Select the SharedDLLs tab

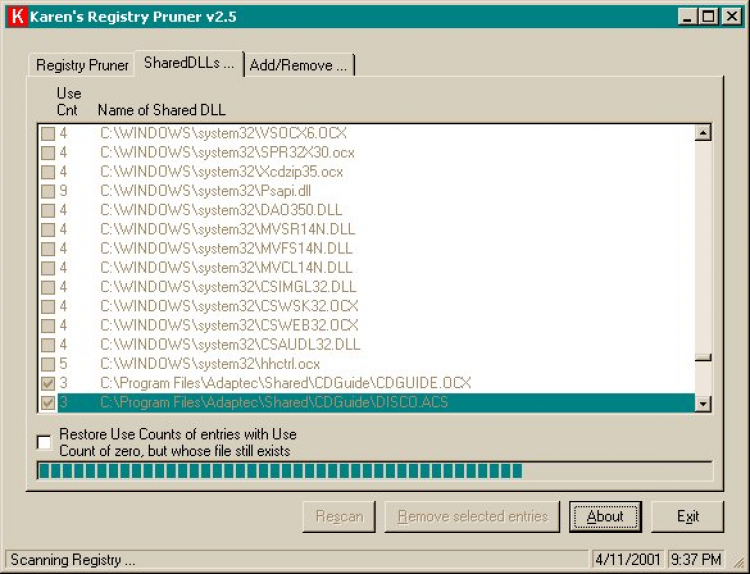(189, 63)
